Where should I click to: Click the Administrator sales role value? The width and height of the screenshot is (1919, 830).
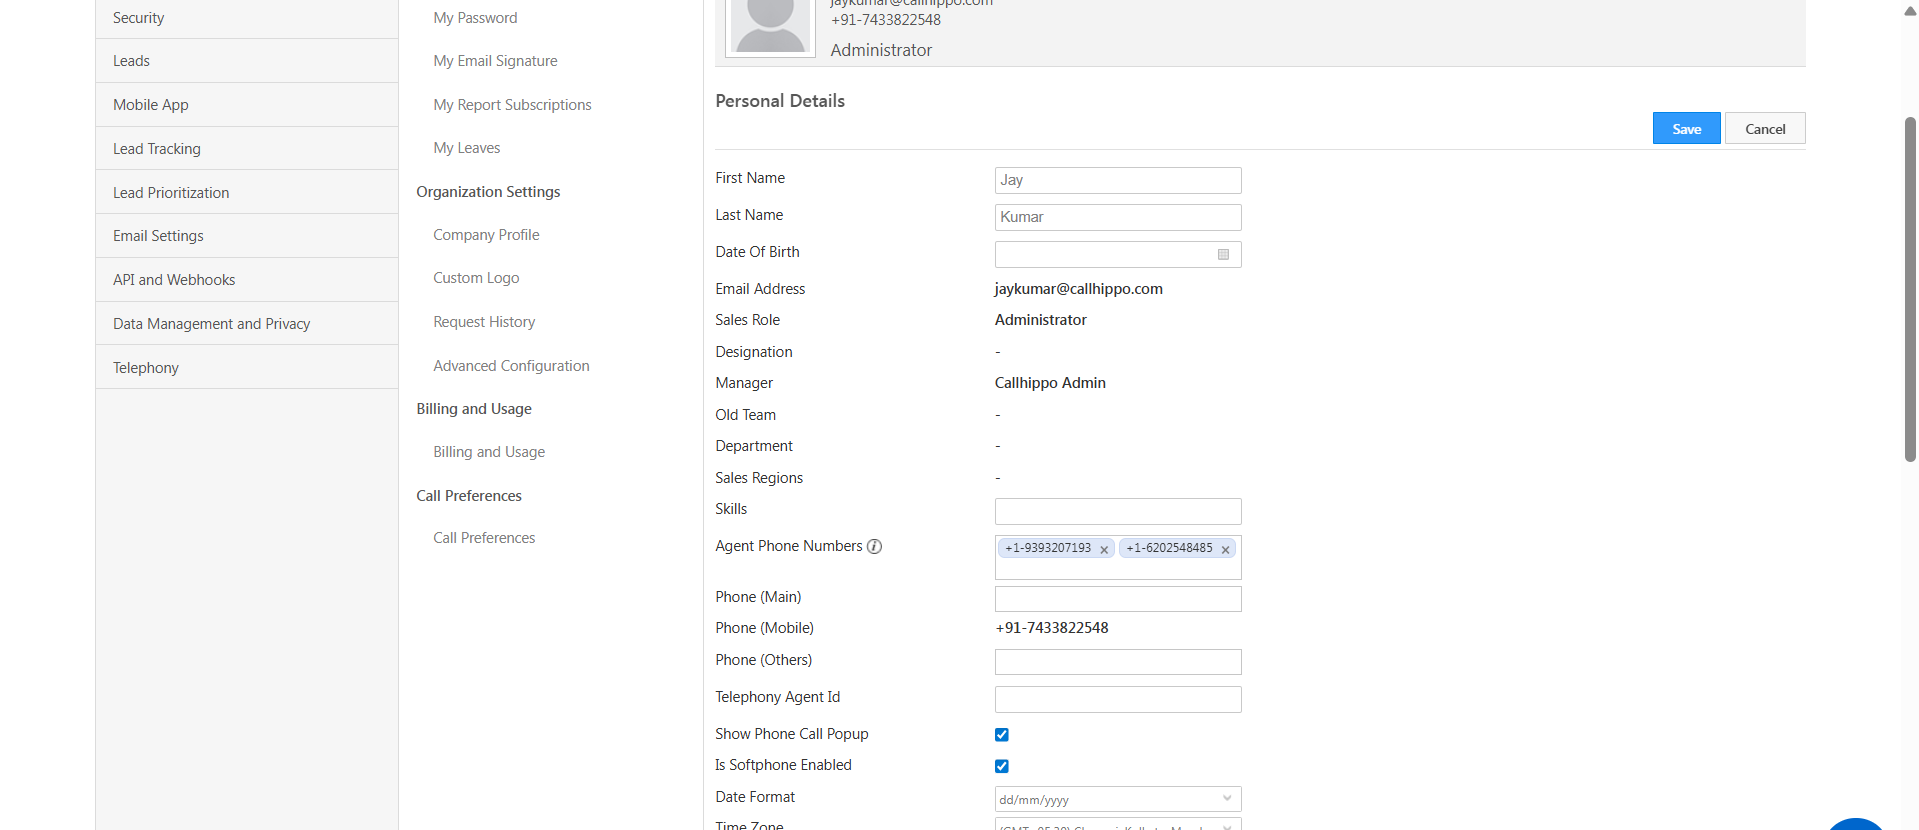pyautogui.click(x=1040, y=320)
